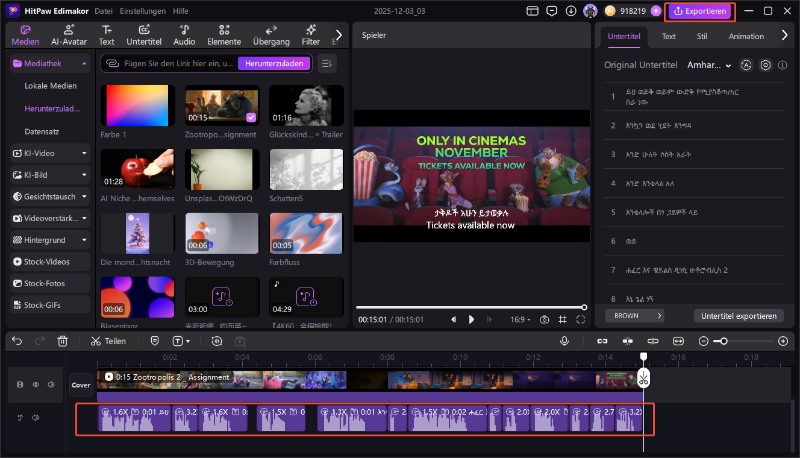Toggle checkmark on Zootropolis clip thumbnail
Screen dimensions: 800x458
coord(250,118)
